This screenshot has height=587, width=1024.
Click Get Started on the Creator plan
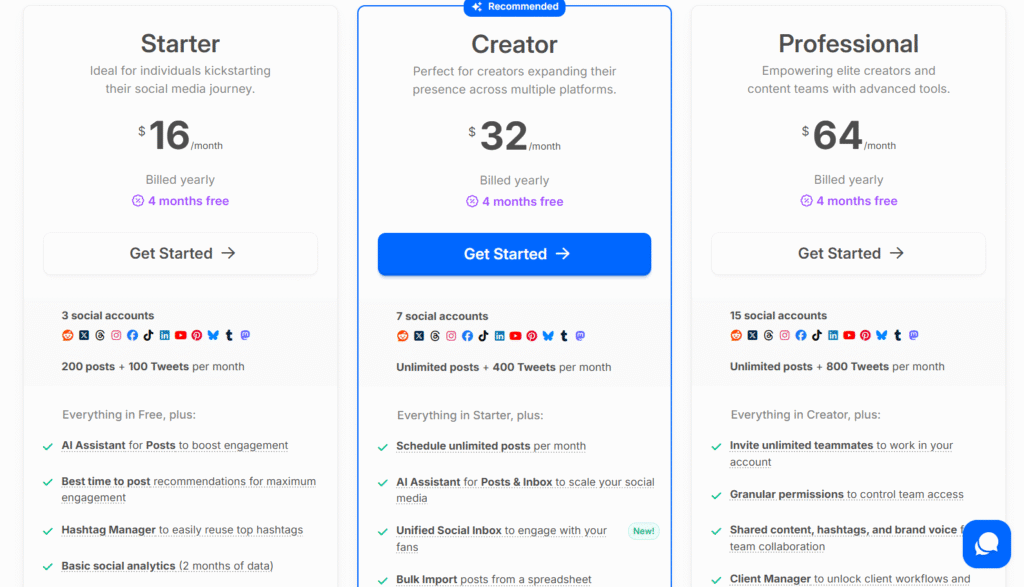coord(514,254)
